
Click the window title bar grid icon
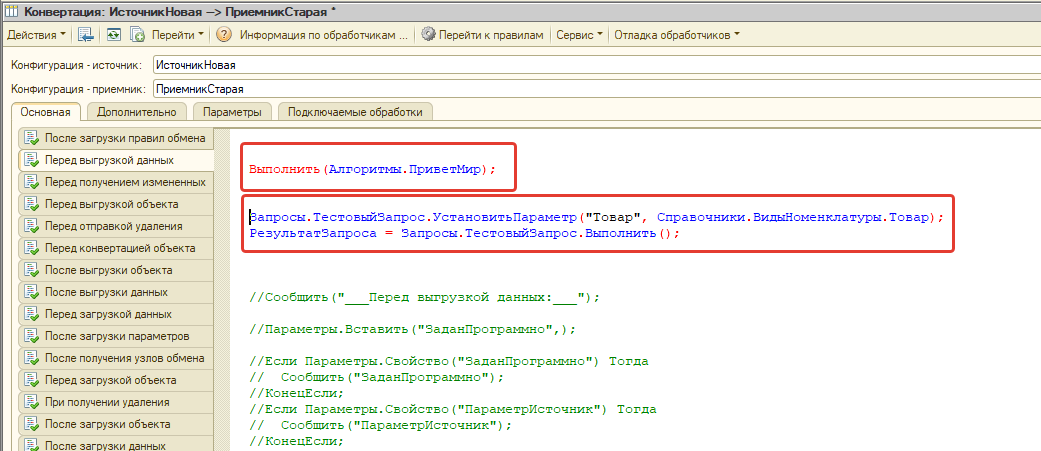(x=12, y=11)
